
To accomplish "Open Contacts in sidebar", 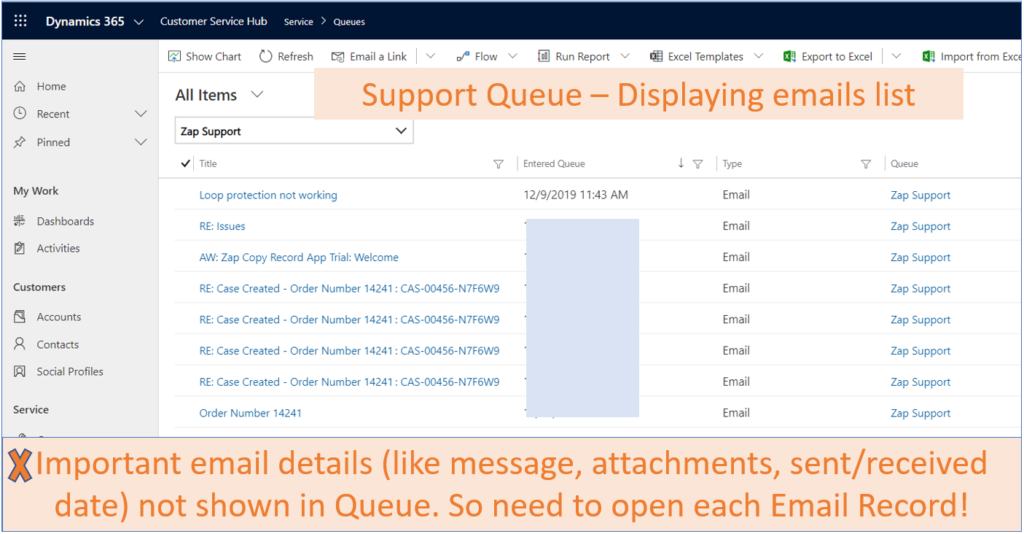I will click(57, 345).
